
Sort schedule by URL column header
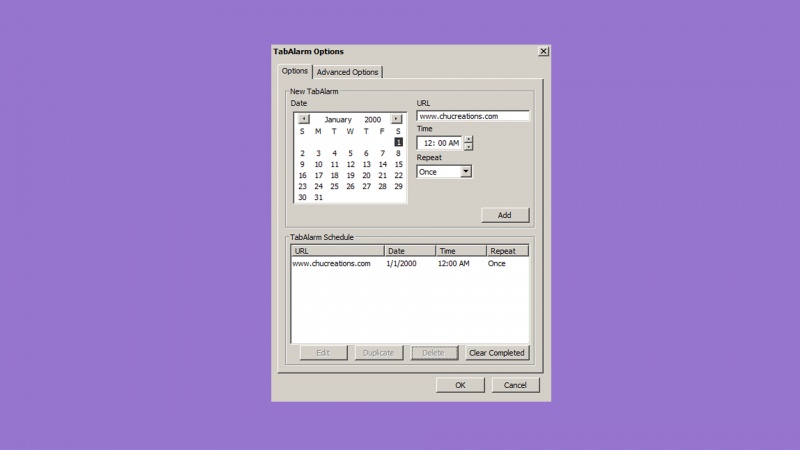click(338, 251)
